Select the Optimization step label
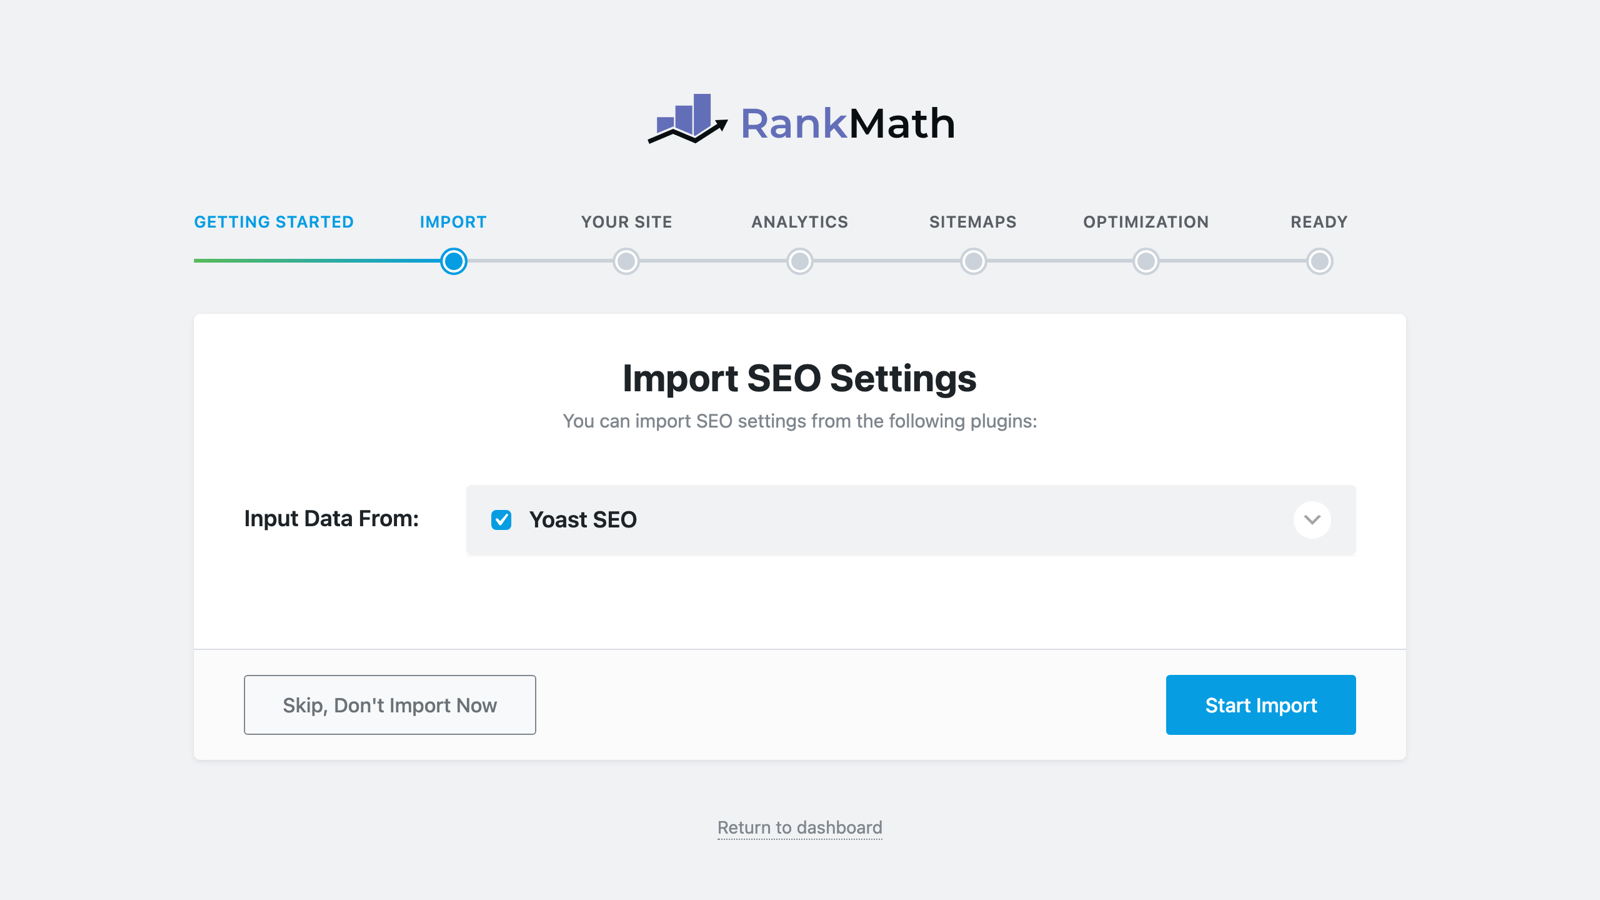 (x=1146, y=222)
